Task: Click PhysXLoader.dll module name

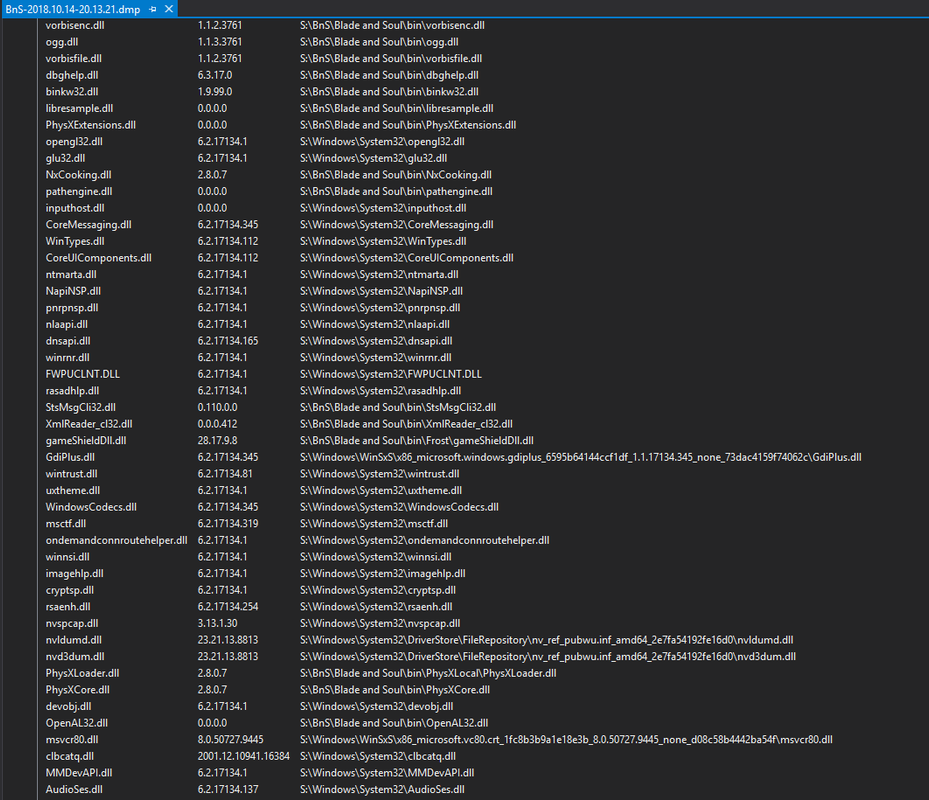Action: point(82,673)
